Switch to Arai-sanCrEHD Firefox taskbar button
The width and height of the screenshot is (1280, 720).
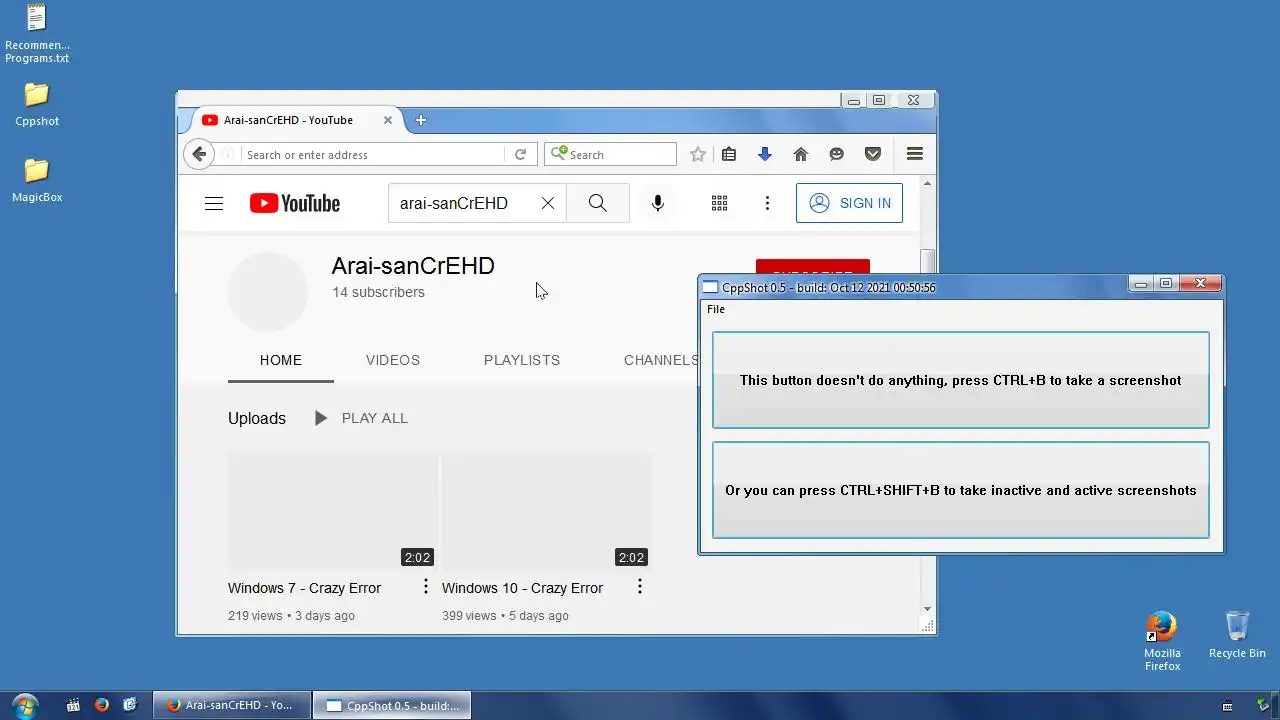(x=232, y=705)
